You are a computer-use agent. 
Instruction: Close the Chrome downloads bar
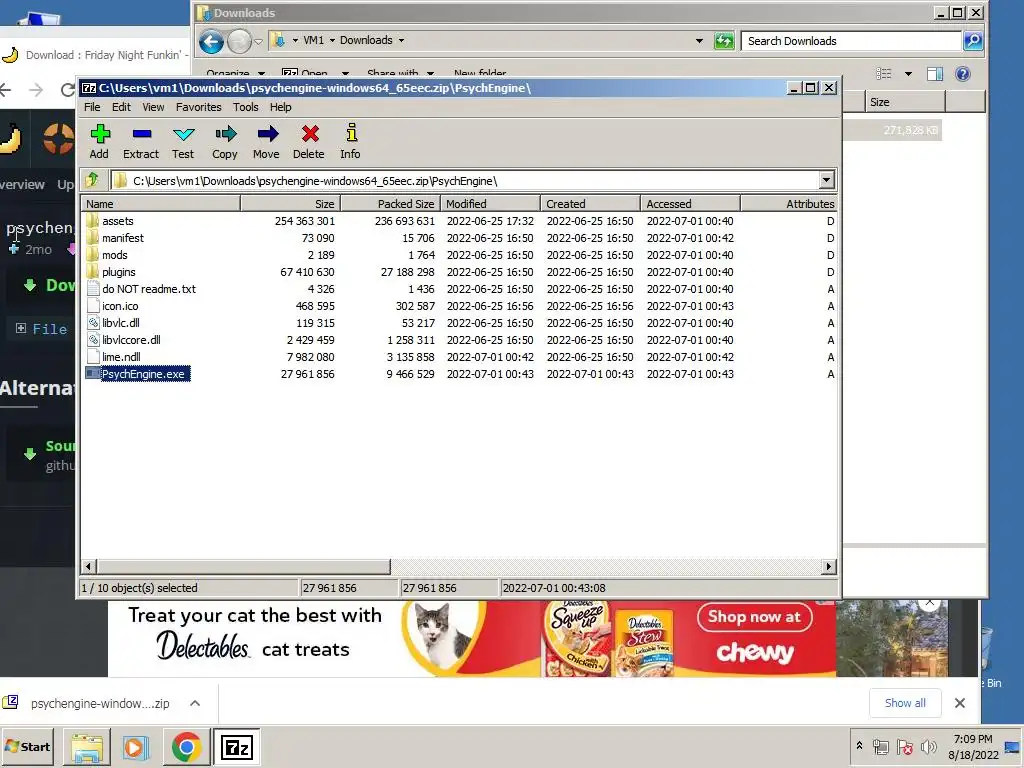point(959,703)
